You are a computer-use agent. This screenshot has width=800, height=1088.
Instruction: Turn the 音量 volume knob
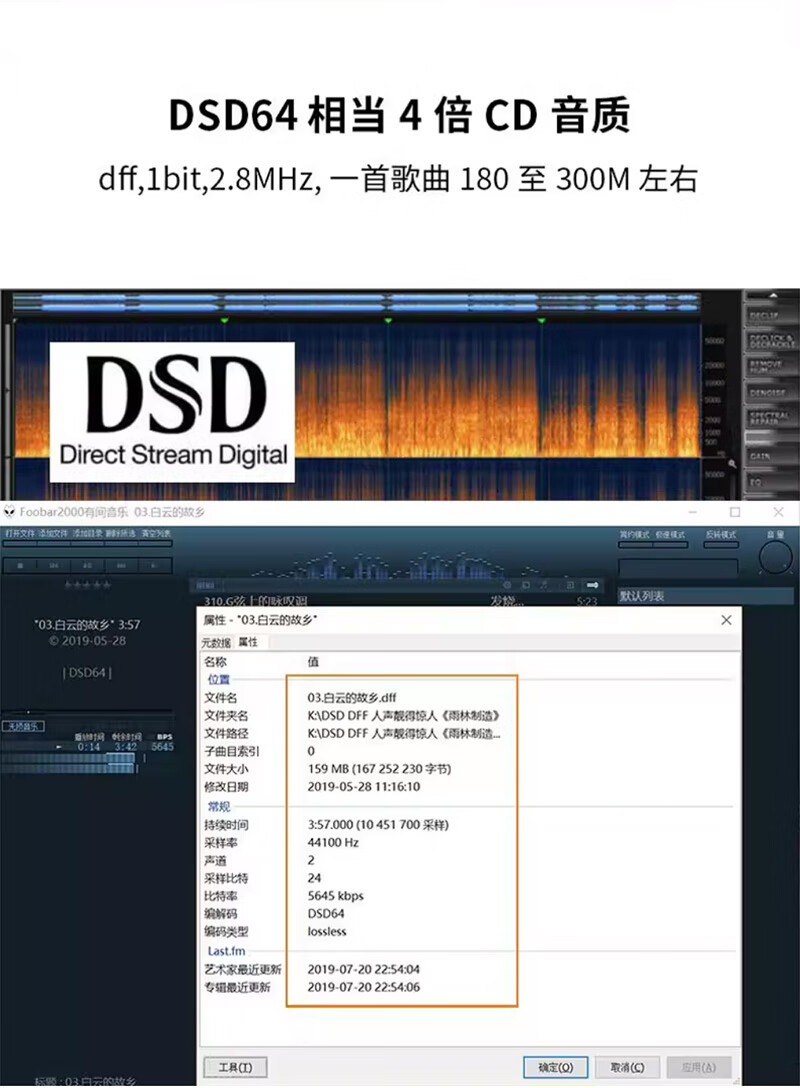[x=775, y=557]
